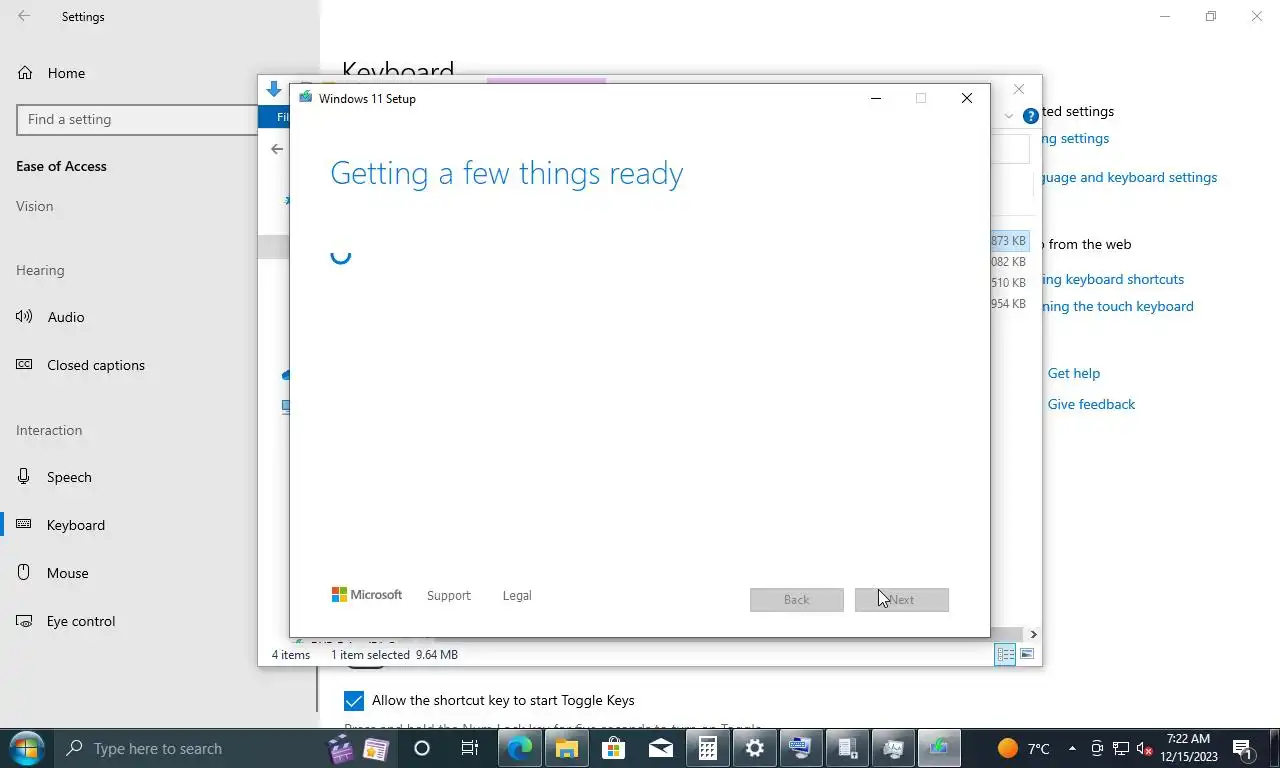Click the muted volume tray icon
Viewport: 1280px width, 768px height.
click(x=1145, y=749)
